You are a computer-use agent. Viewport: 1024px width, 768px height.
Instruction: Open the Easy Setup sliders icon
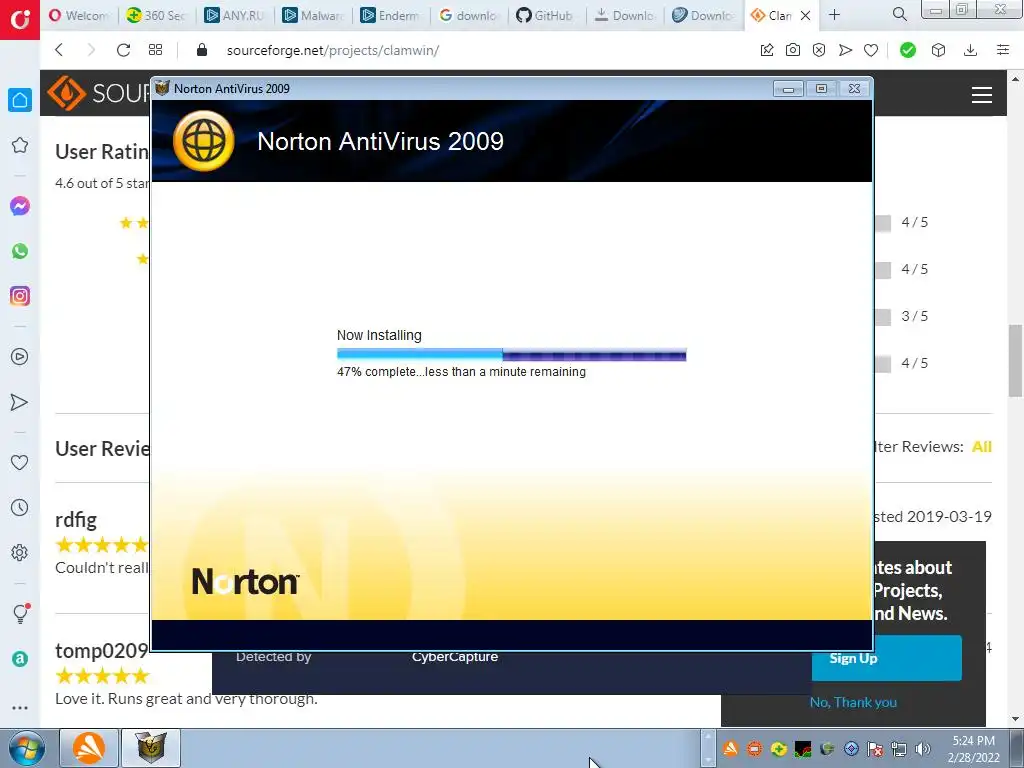coord(1003,50)
